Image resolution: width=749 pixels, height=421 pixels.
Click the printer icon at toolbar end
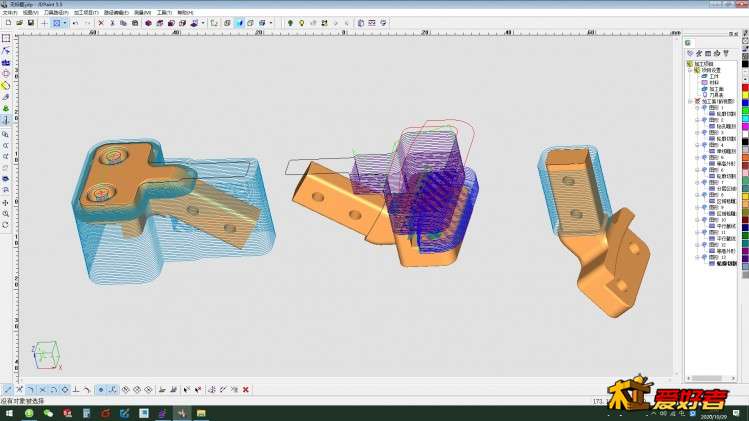point(383,23)
